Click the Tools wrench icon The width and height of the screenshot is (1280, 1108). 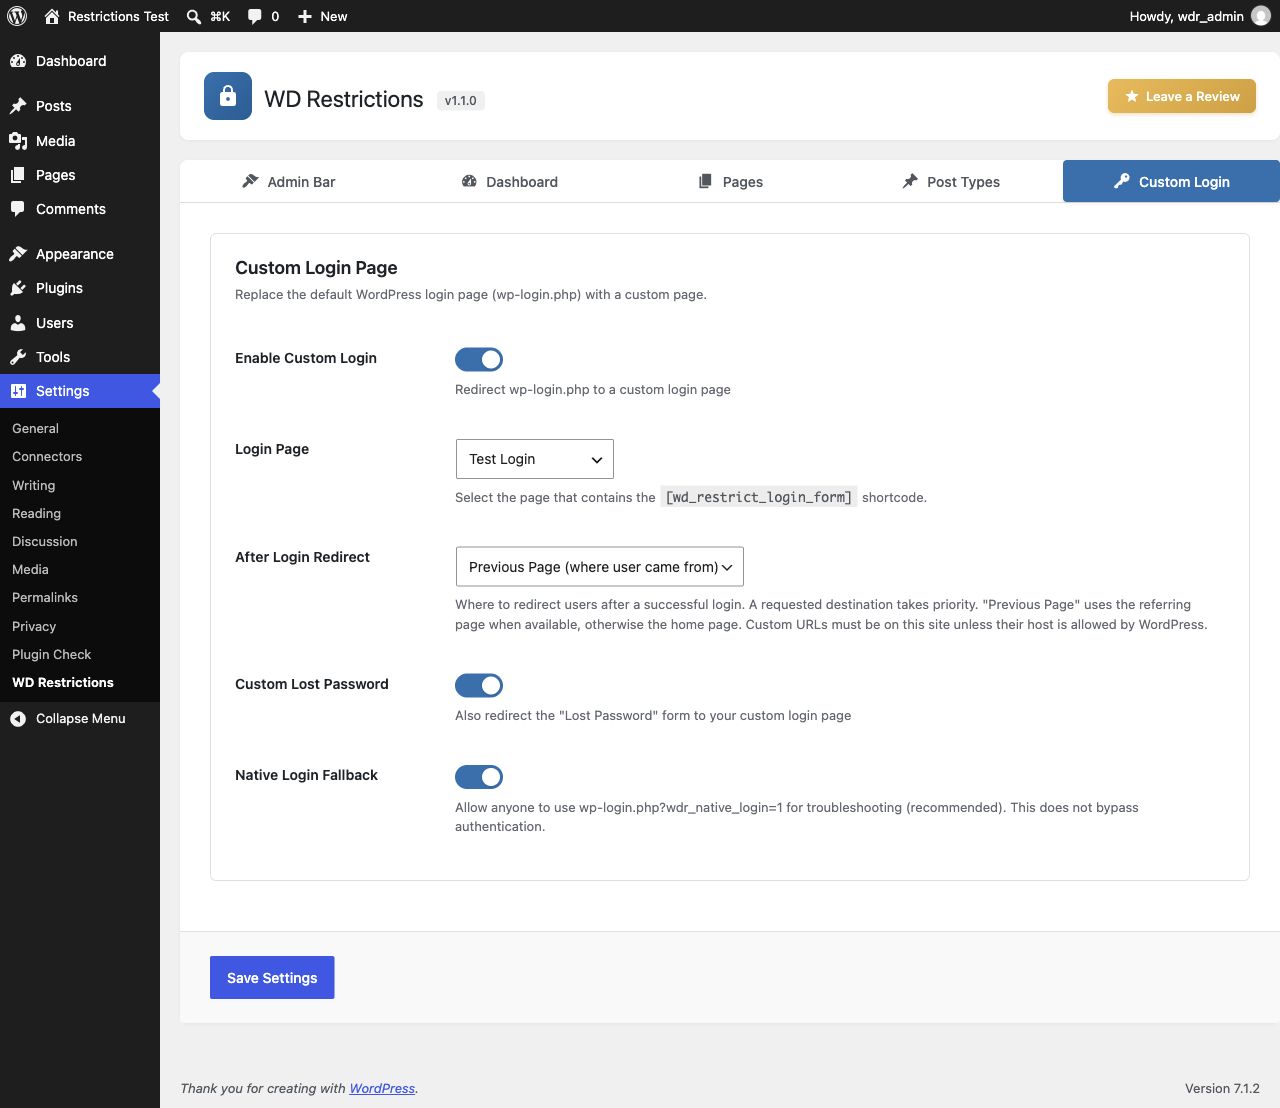click(18, 357)
